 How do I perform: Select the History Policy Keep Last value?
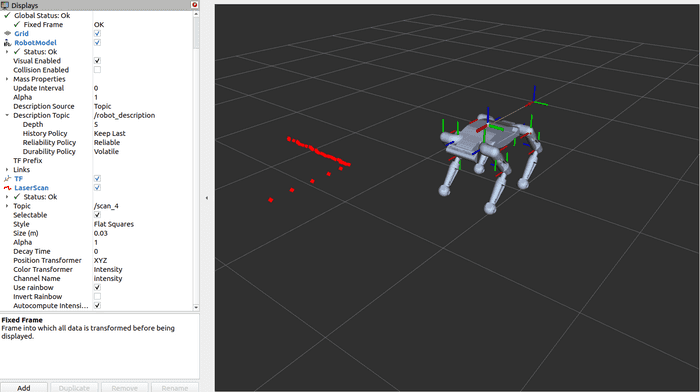click(x=109, y=133)
